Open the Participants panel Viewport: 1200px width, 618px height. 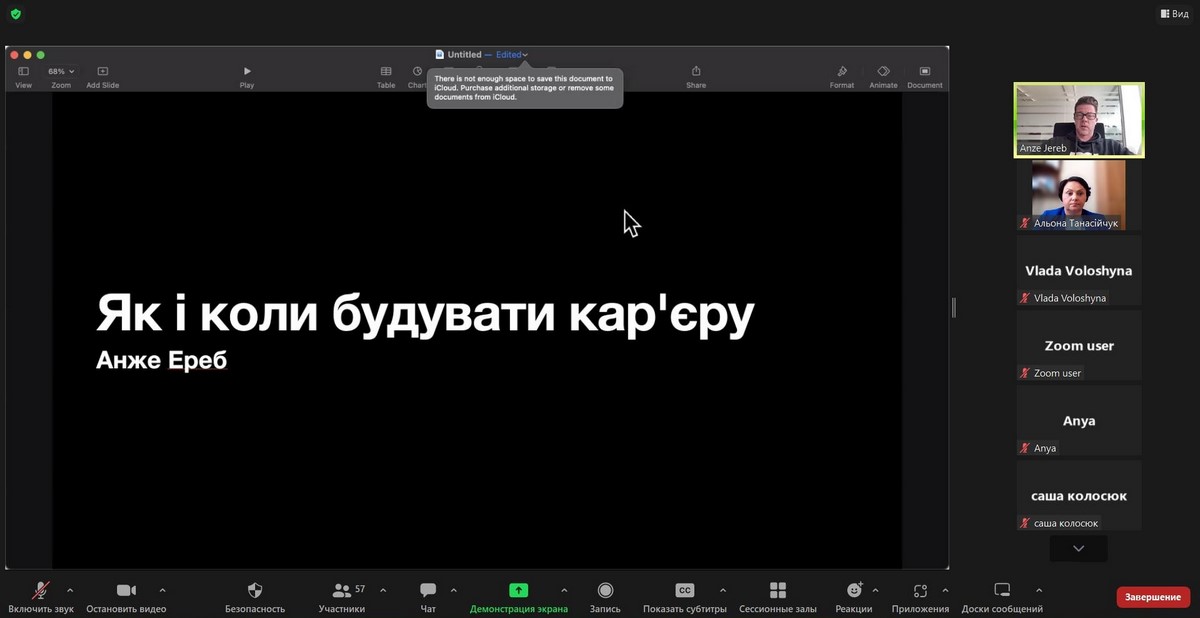tap(342, 590)
